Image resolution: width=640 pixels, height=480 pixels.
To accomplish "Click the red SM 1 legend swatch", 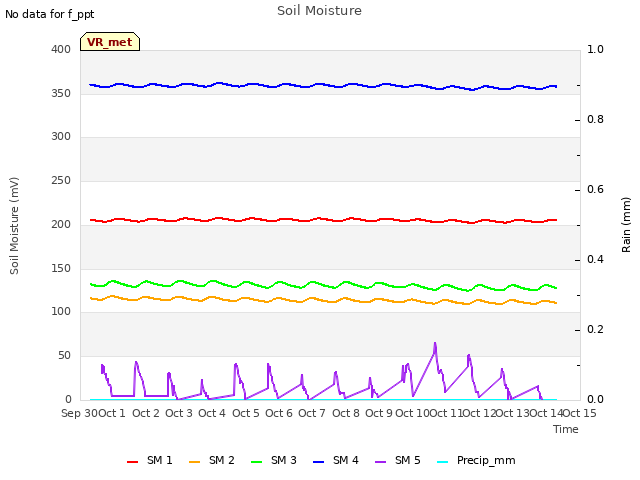I will [133, 462].
